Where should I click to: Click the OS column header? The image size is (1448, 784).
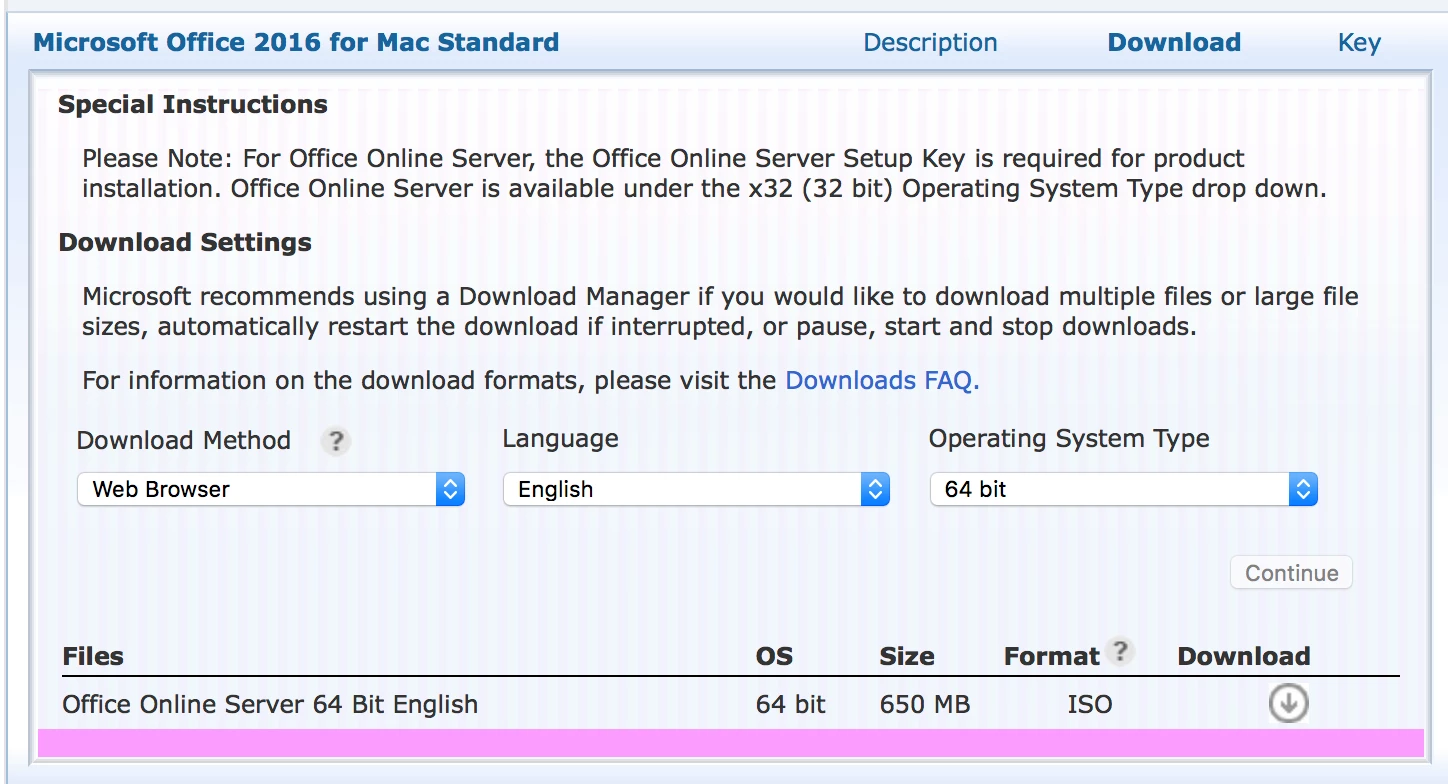coord(774,656)
